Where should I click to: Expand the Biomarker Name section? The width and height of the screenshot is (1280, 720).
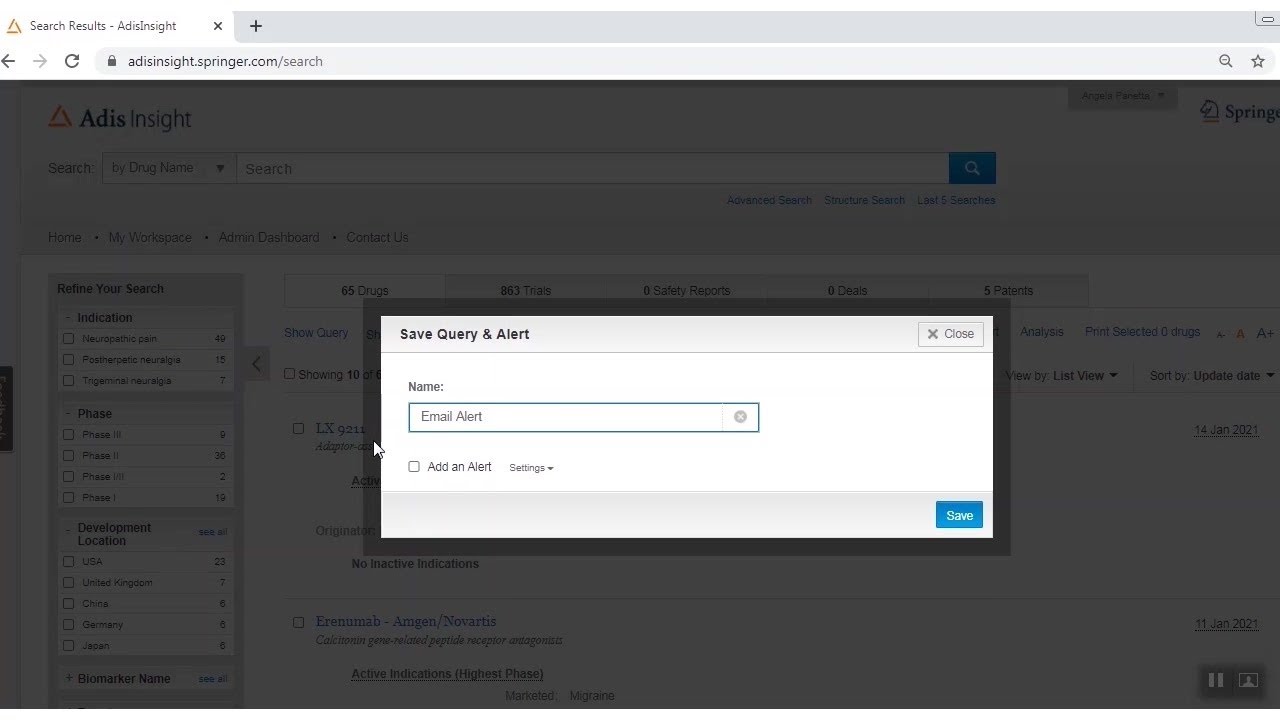pos(68,678)
